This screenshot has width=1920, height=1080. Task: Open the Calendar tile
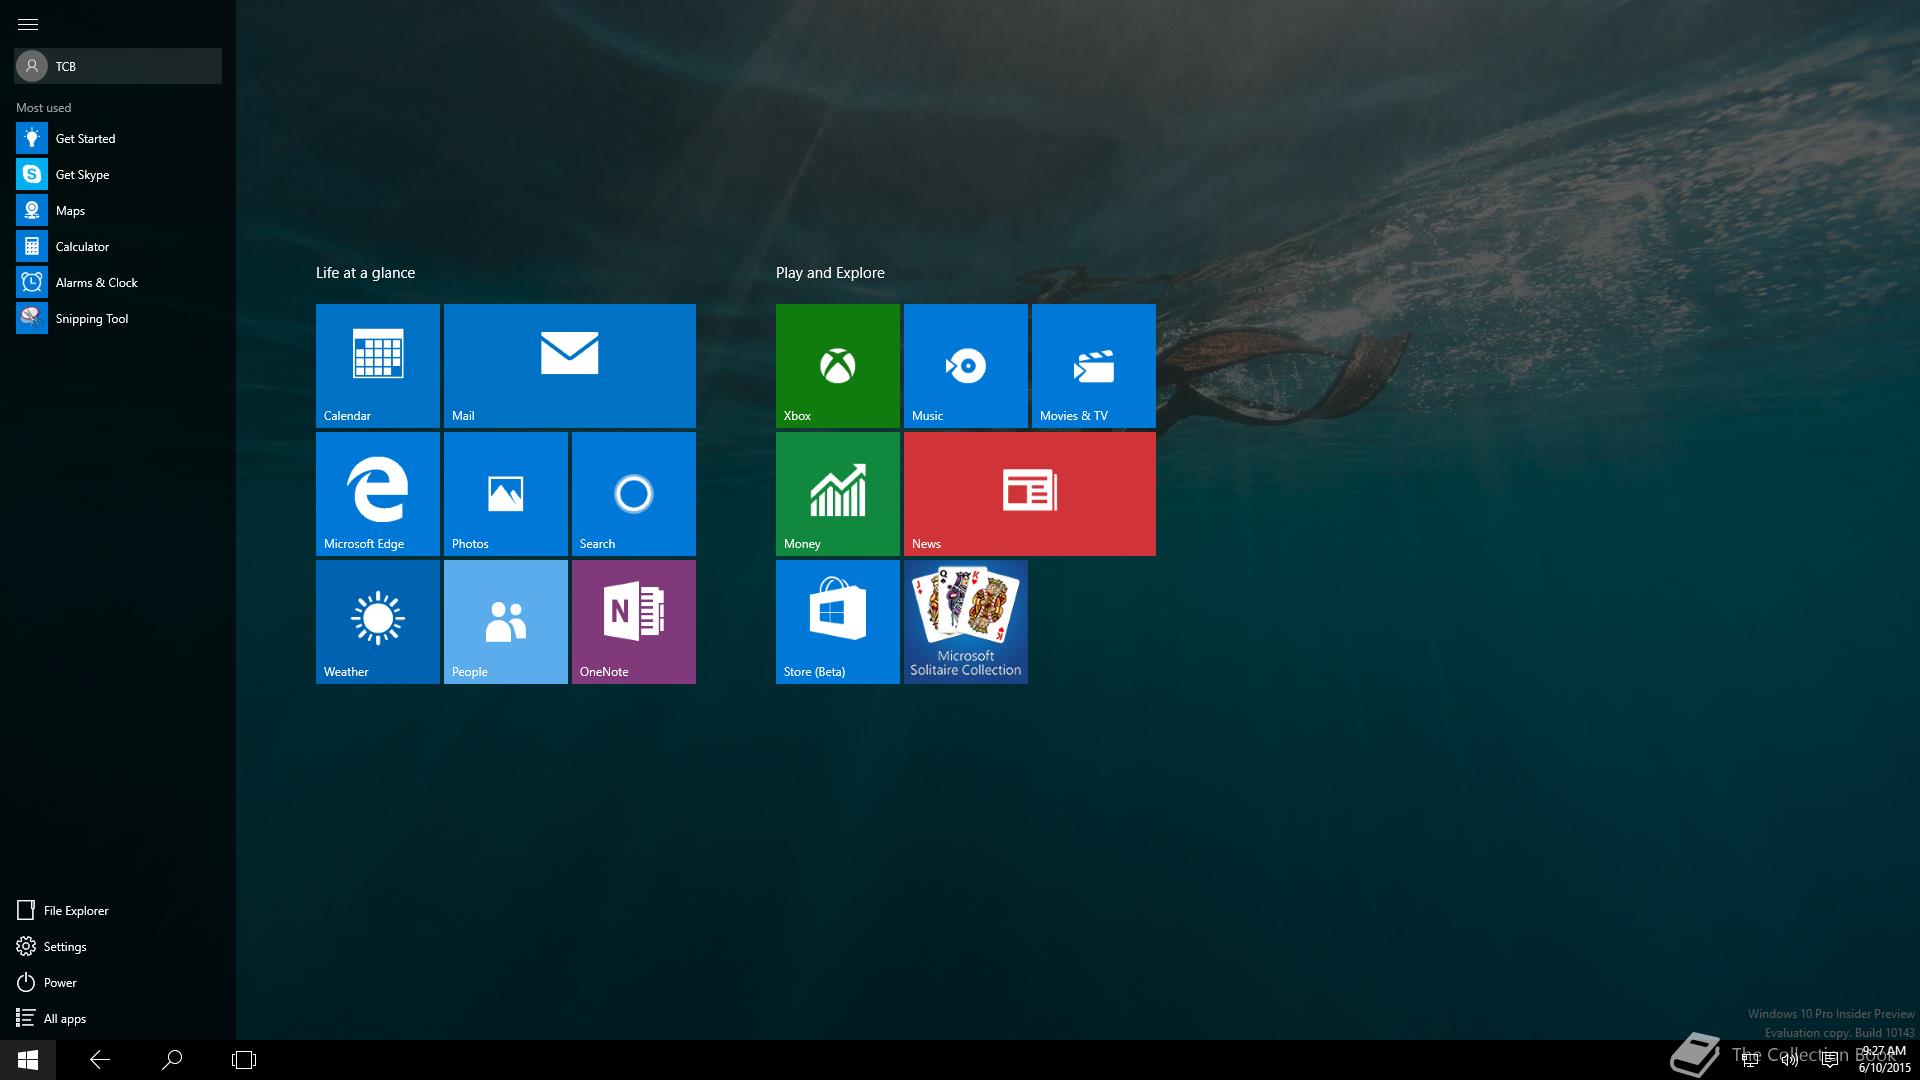point(378,366)
